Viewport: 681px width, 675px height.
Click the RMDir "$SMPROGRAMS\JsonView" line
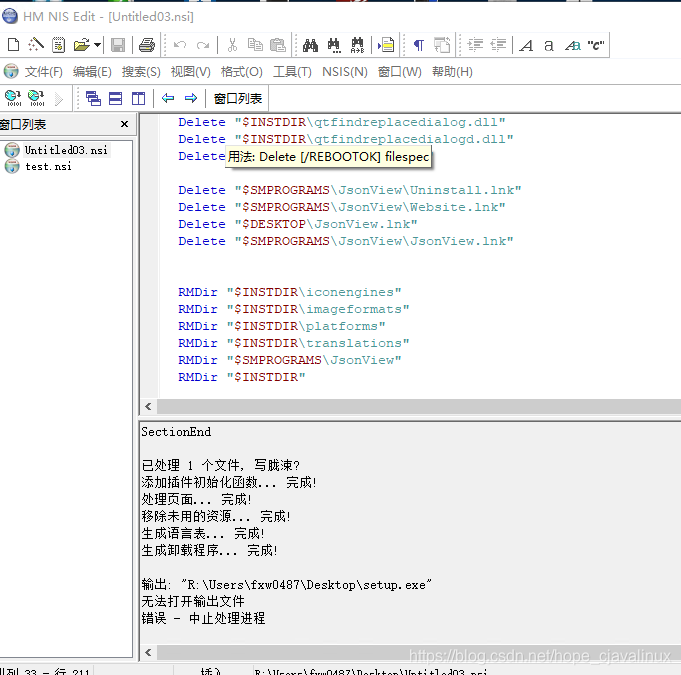(x=289, y=360)
